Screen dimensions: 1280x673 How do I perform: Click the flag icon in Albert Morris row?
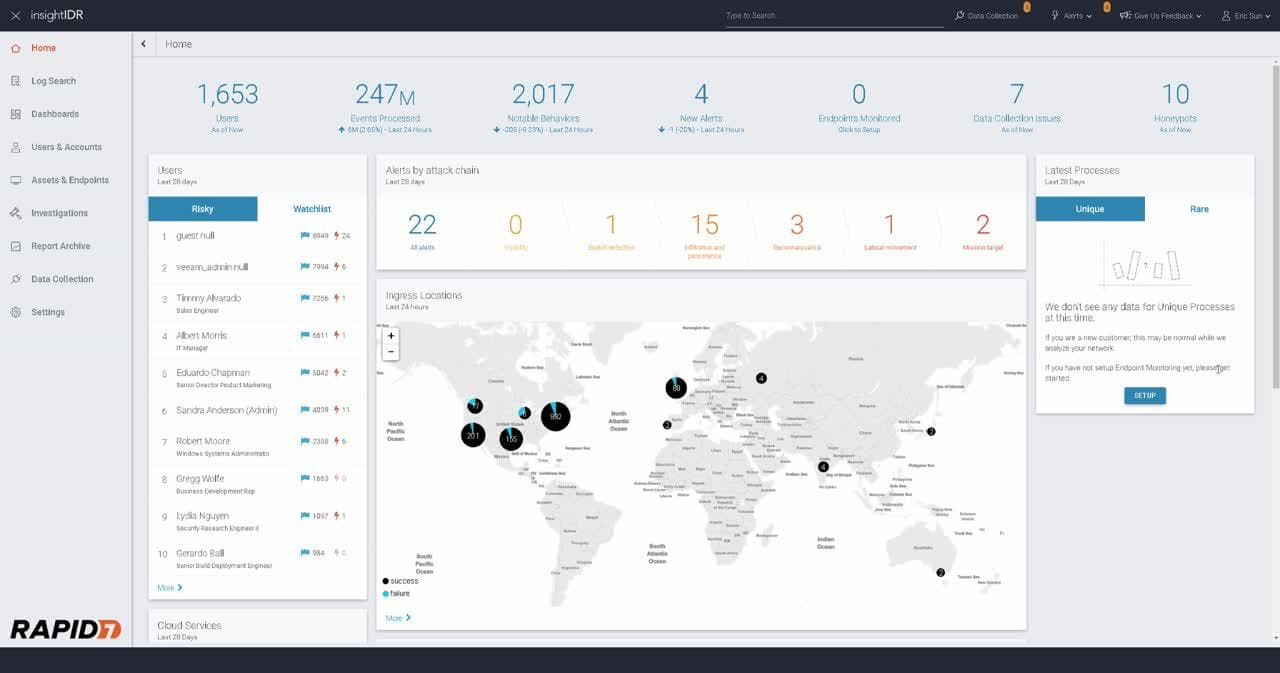(305, 336)
